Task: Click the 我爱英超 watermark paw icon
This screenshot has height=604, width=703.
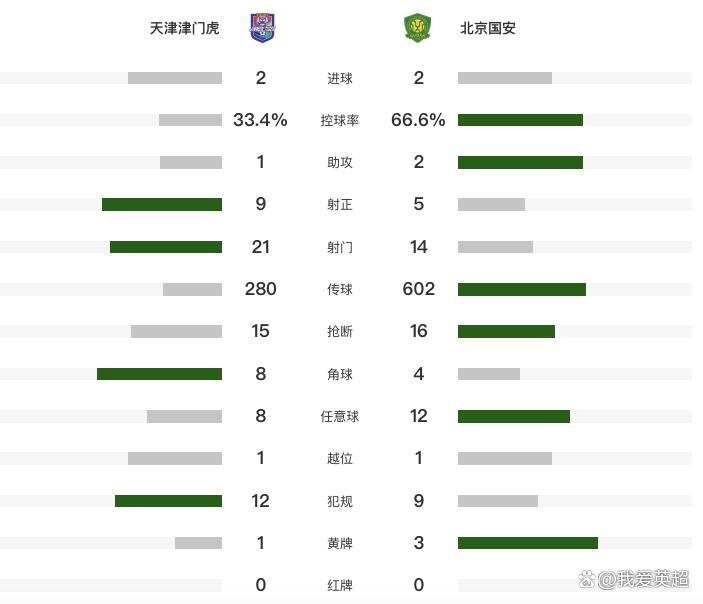Action: [x=586, y=579]
